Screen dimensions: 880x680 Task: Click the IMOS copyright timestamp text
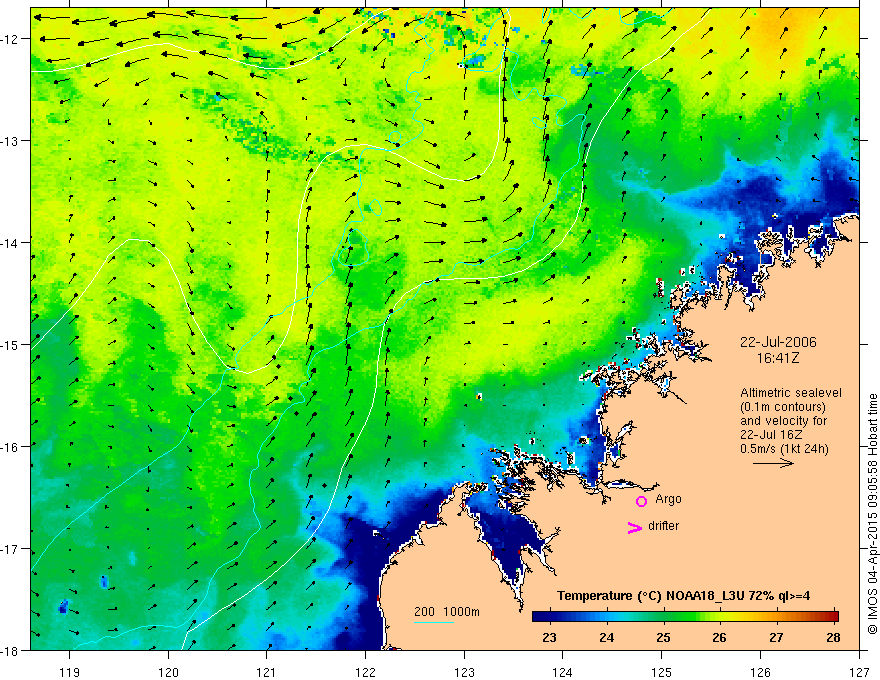[x=872, y=514]
